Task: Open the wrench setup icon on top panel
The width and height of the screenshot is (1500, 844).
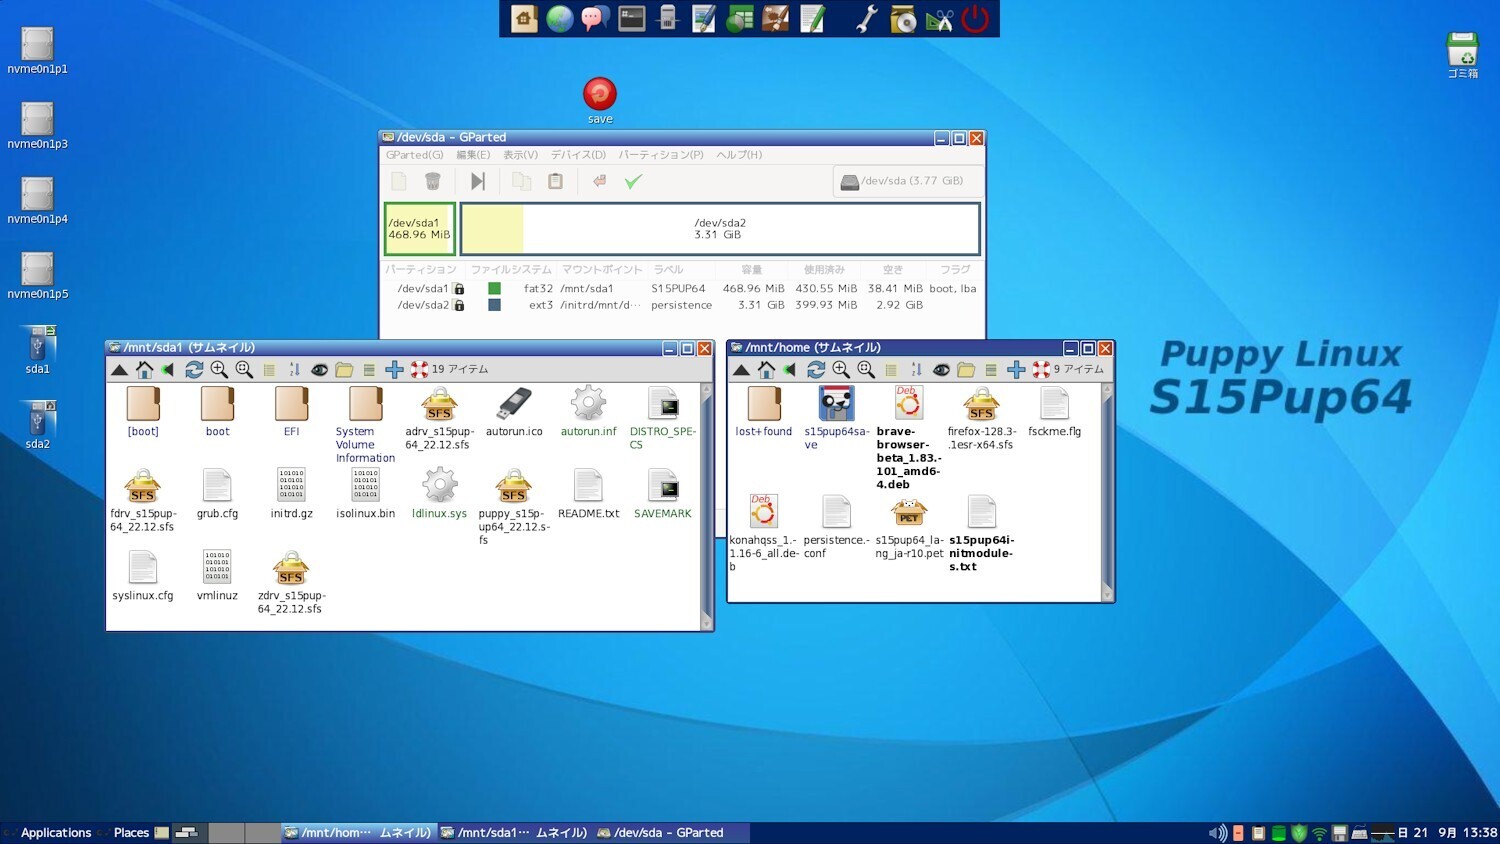Action: pyautogui.click(x=866, y=18)
